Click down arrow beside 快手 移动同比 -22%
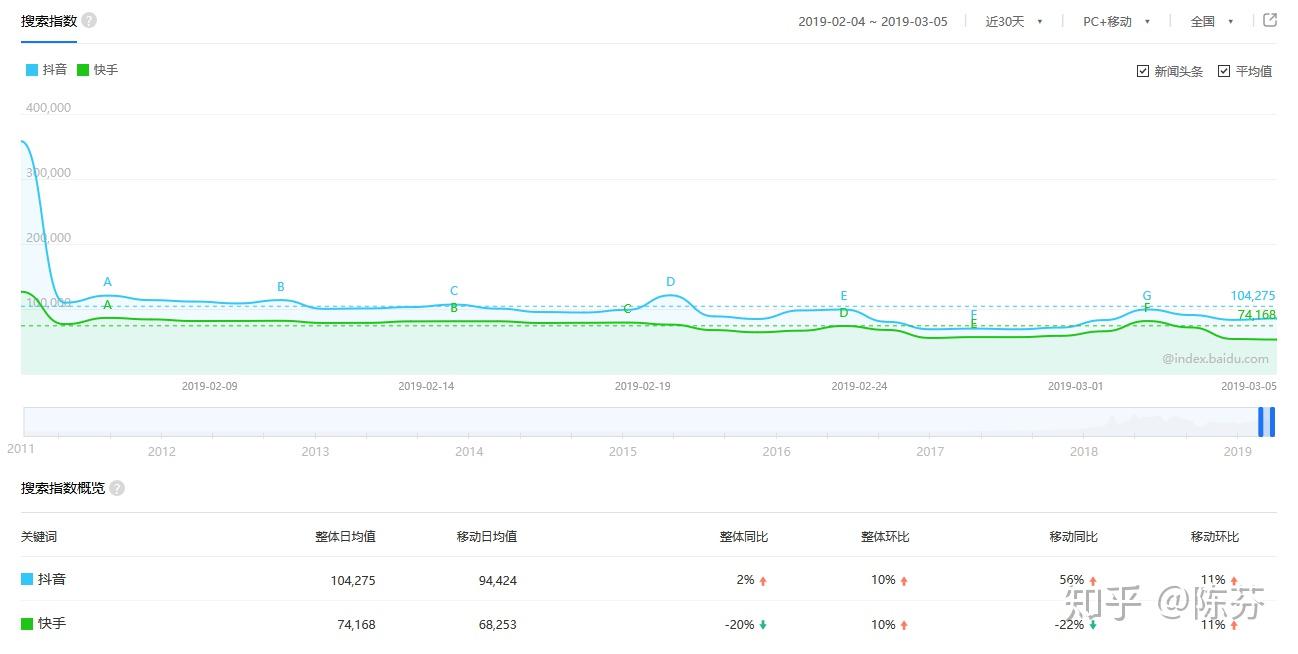 [1092, 625]
